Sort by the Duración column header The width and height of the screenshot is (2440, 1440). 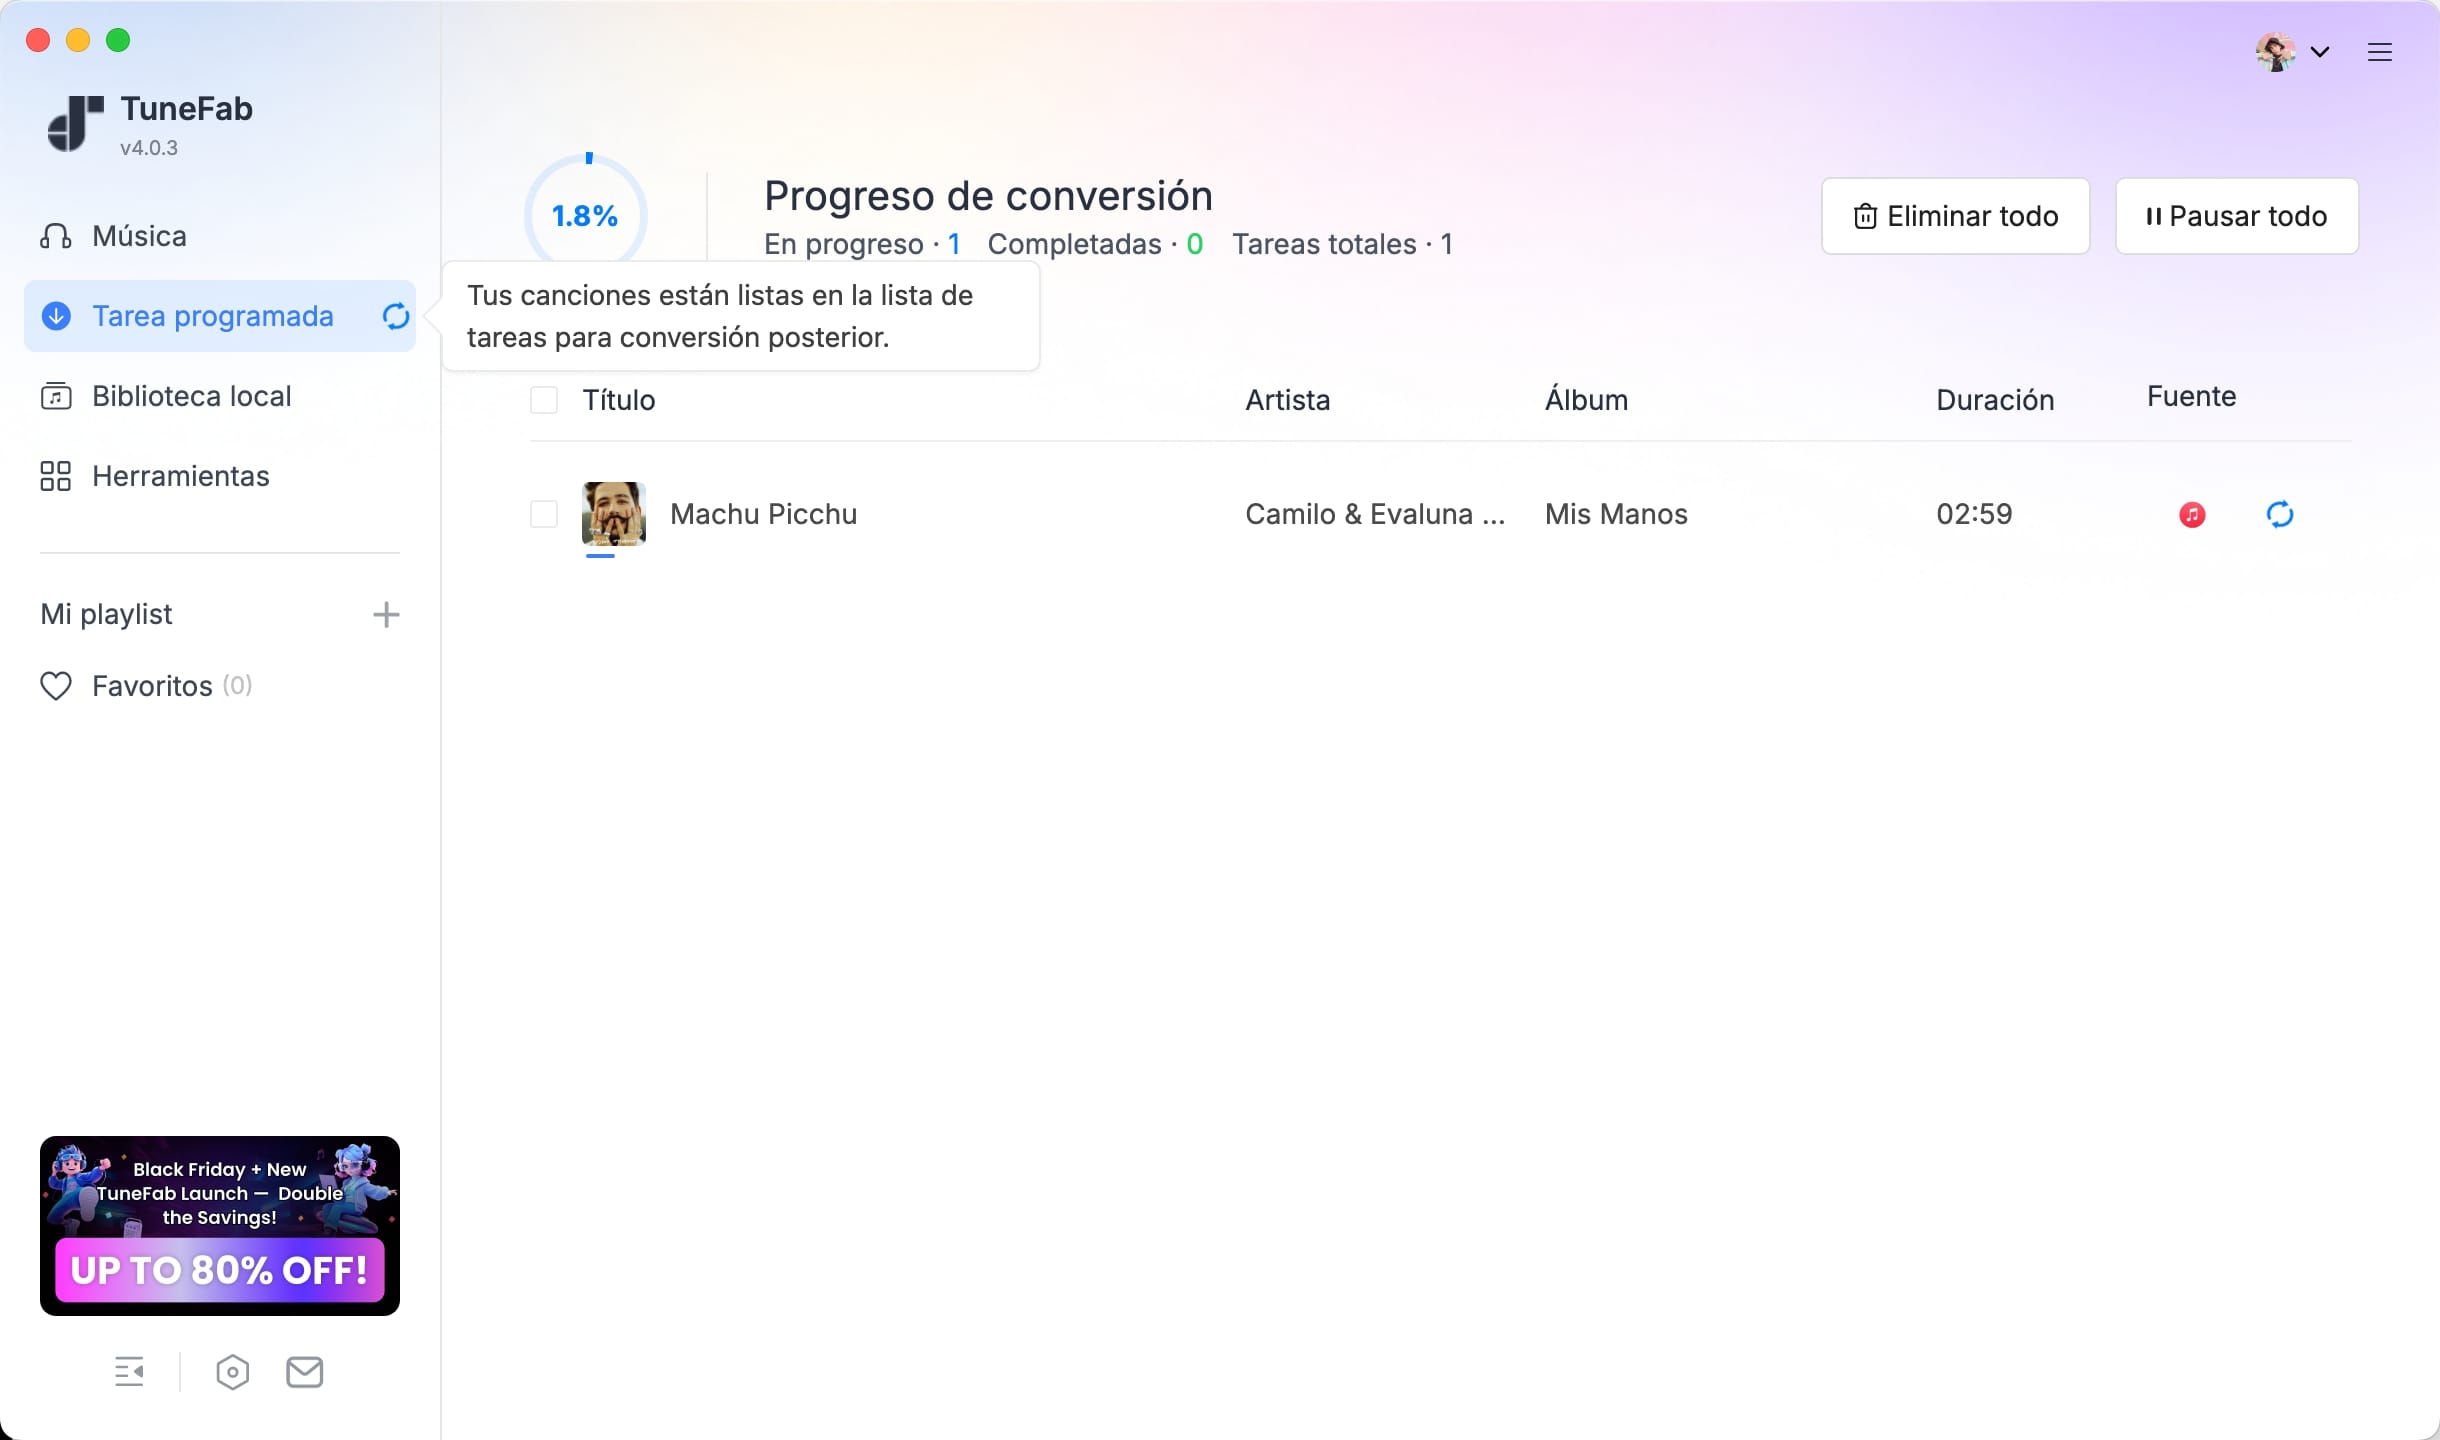tap(1994, 400)
